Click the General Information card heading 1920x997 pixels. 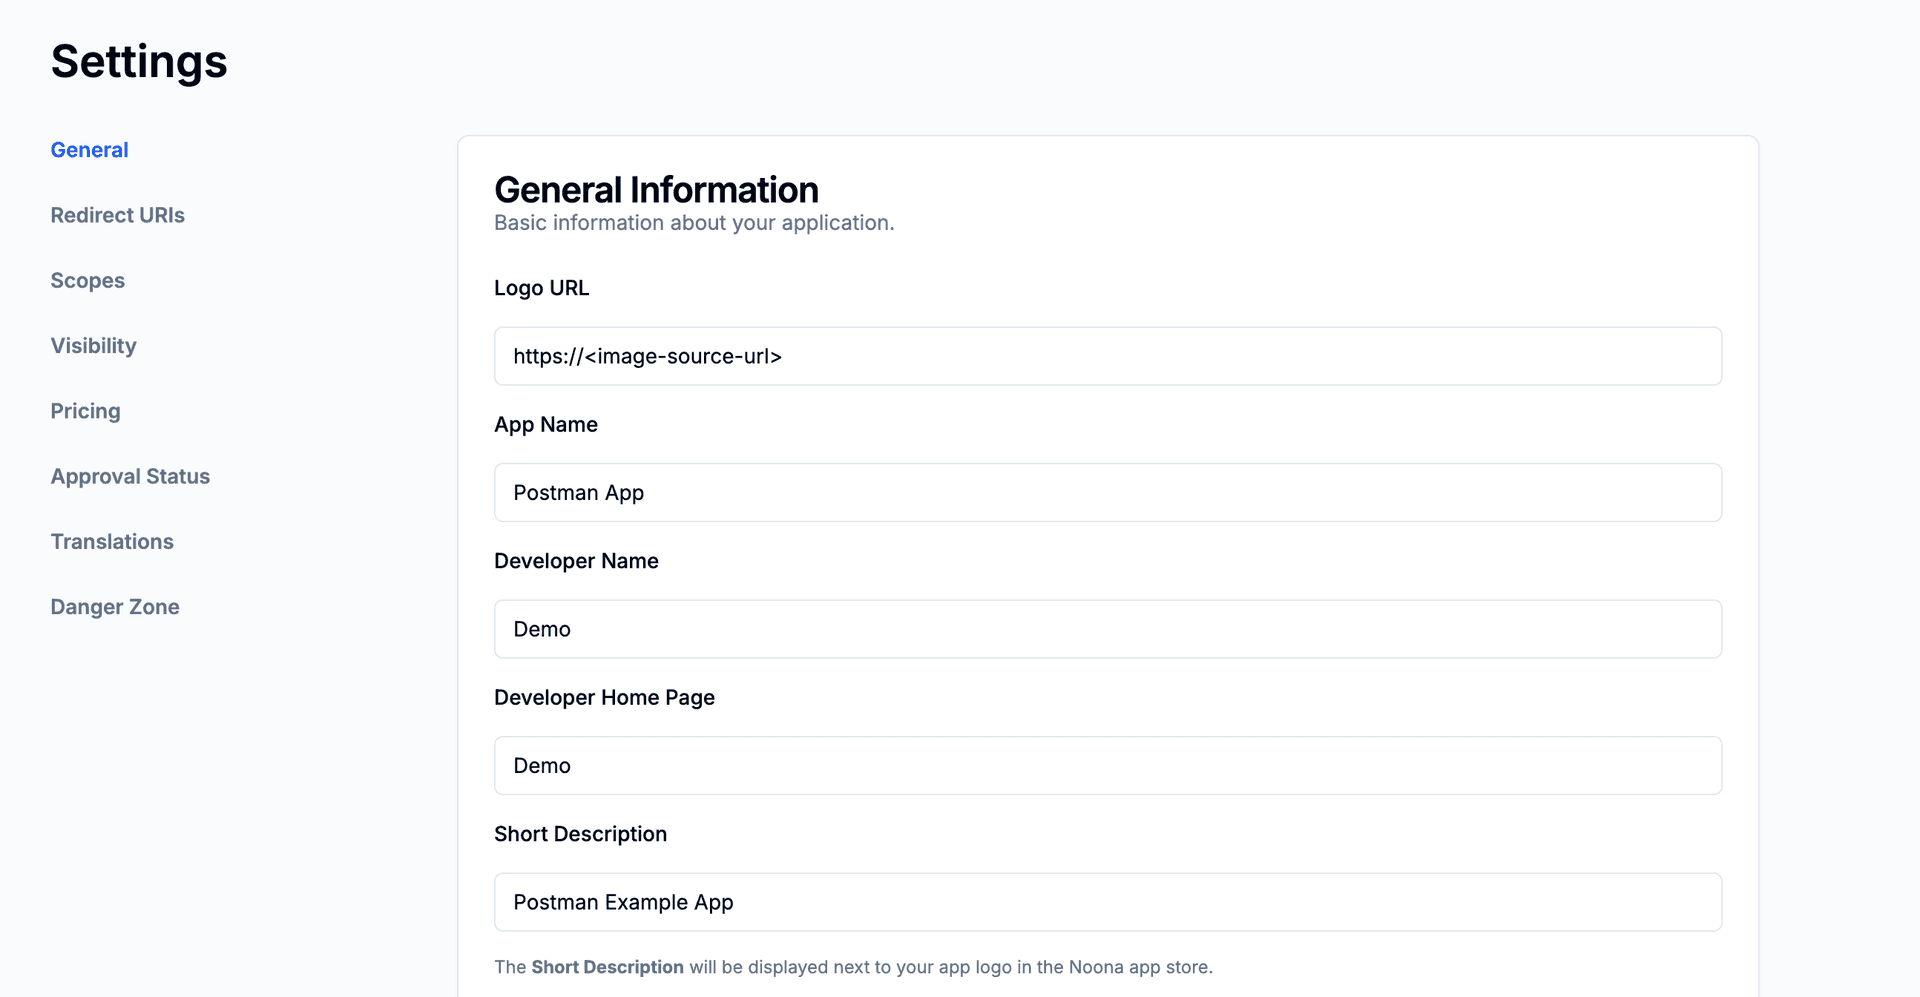[656, 189]
